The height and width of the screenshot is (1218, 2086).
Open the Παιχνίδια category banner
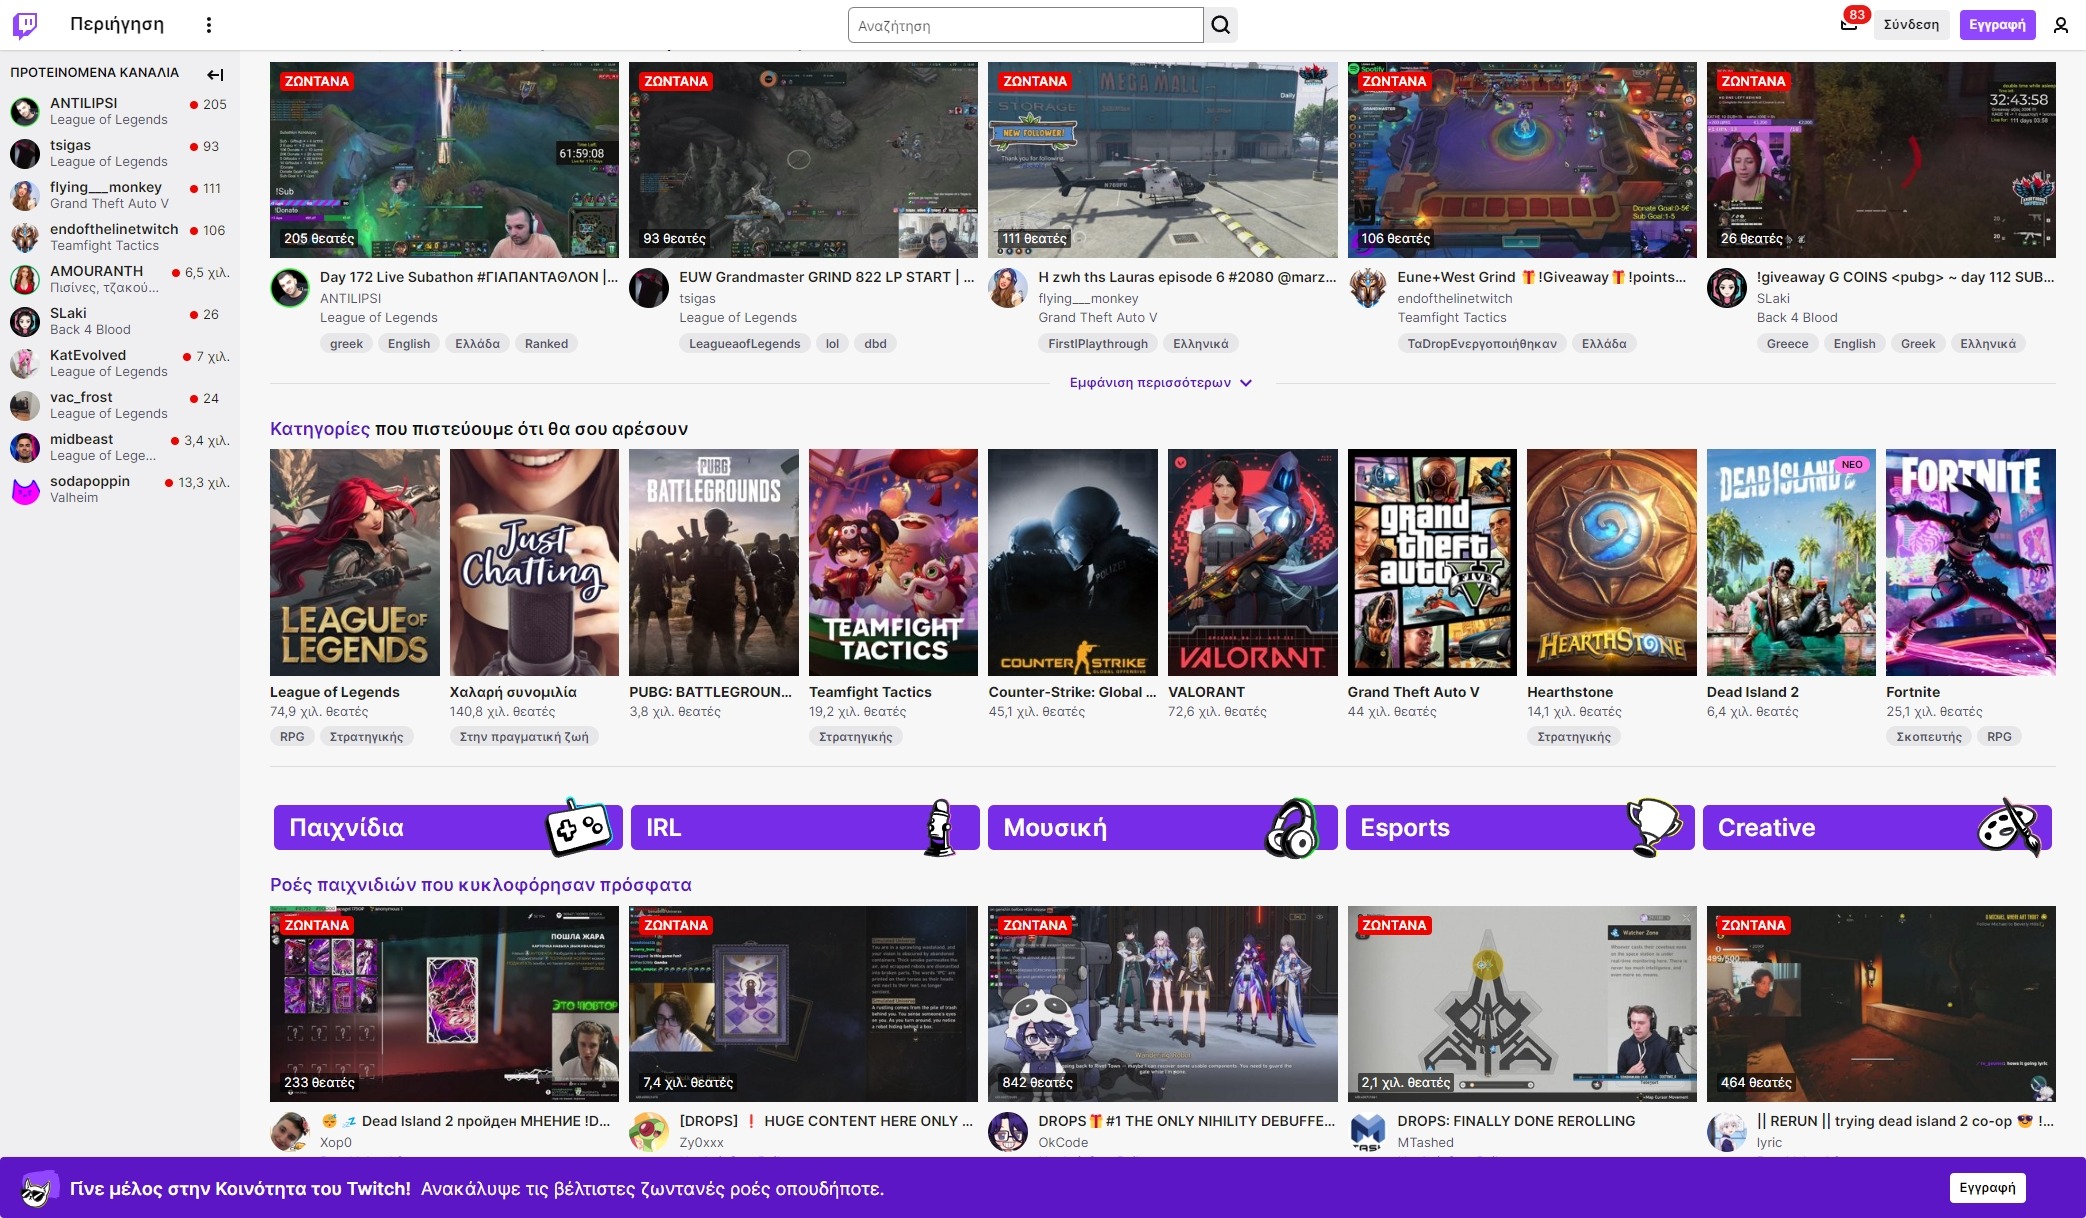[x=447, y=828]
